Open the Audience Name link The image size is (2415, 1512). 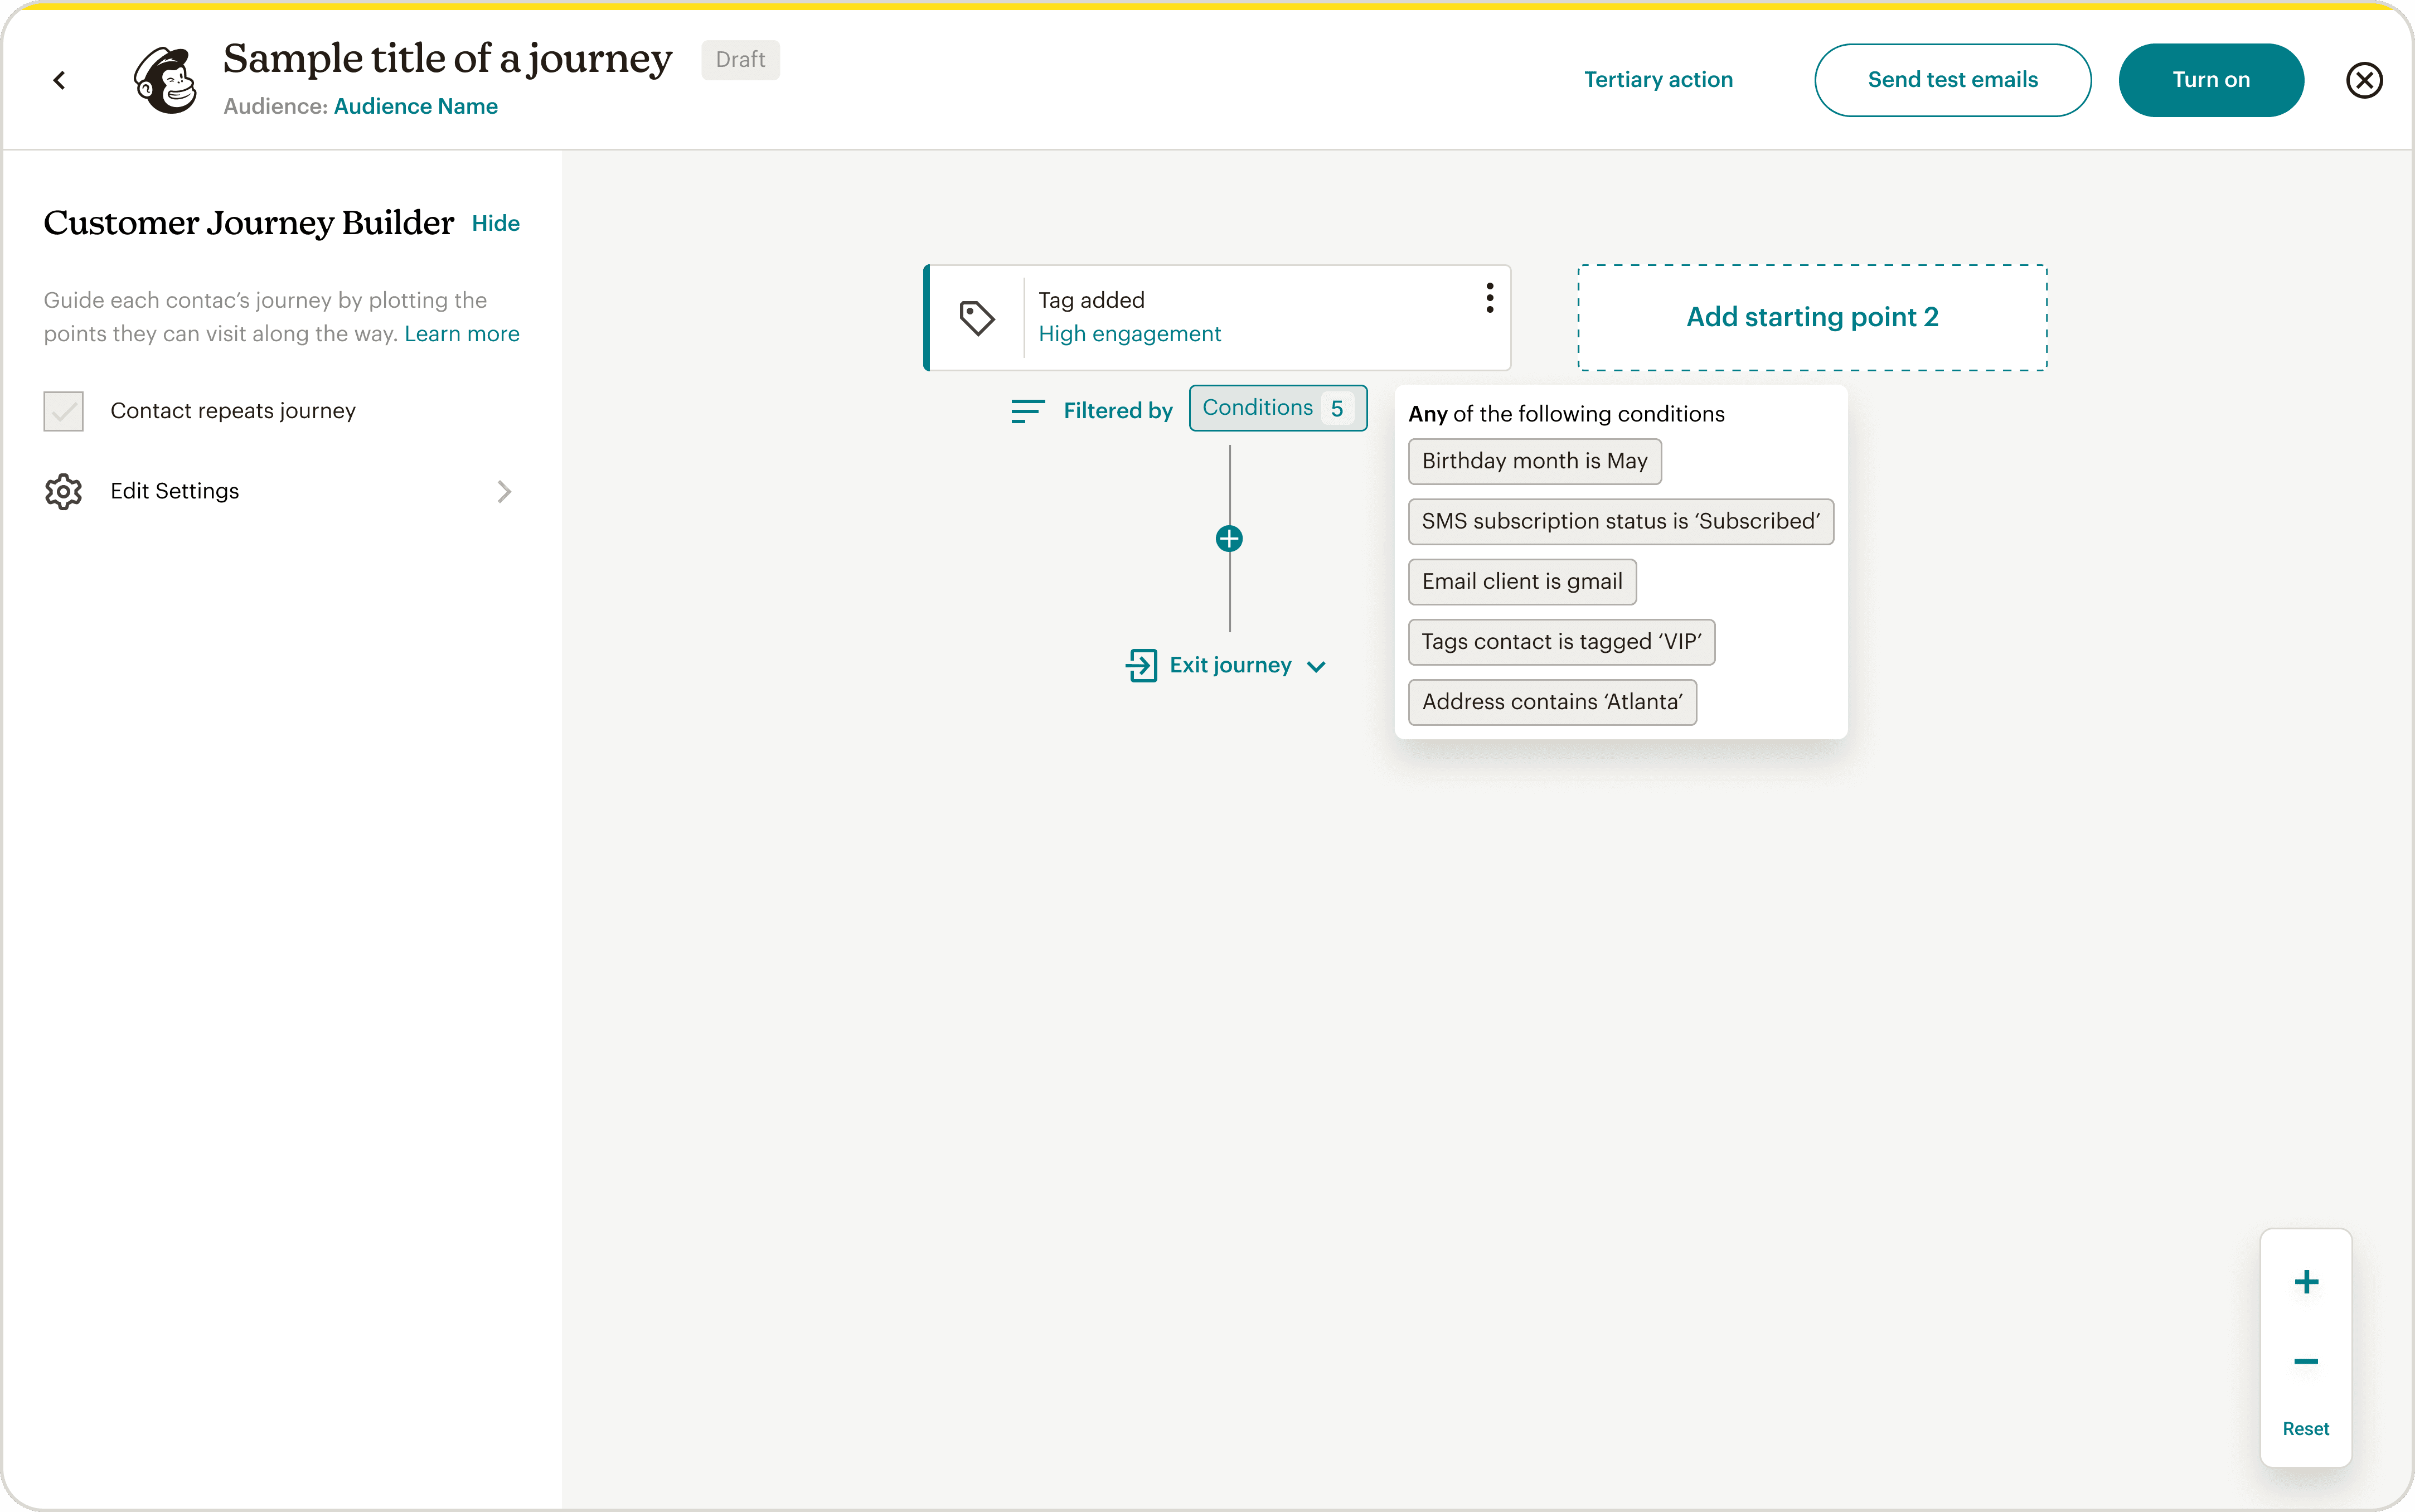pyautogui.click(x=415, y=106)
